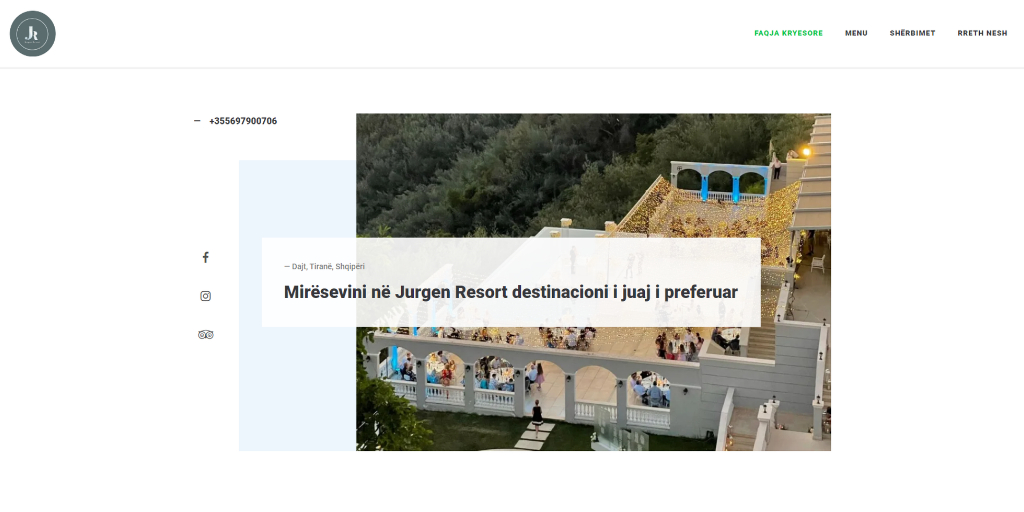Click the 'Dajt, Tiranë, Shqipëri' location text
Screen dimensions: 1024x512
(x=325, y=266)
